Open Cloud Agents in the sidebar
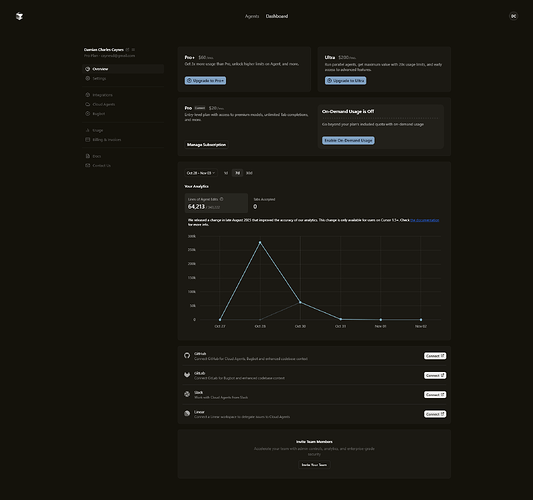 click(x=123, y=104)
